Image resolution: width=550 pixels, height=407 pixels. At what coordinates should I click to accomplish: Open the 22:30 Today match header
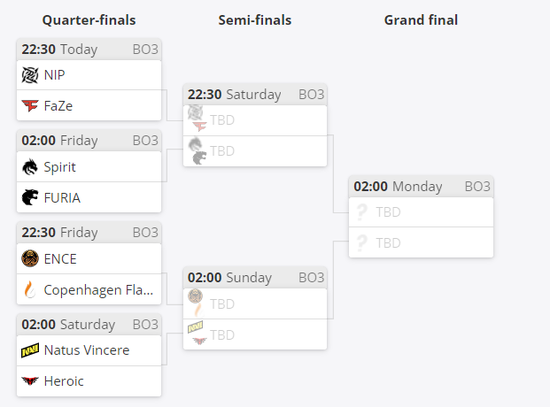click(x=89, y=49)
